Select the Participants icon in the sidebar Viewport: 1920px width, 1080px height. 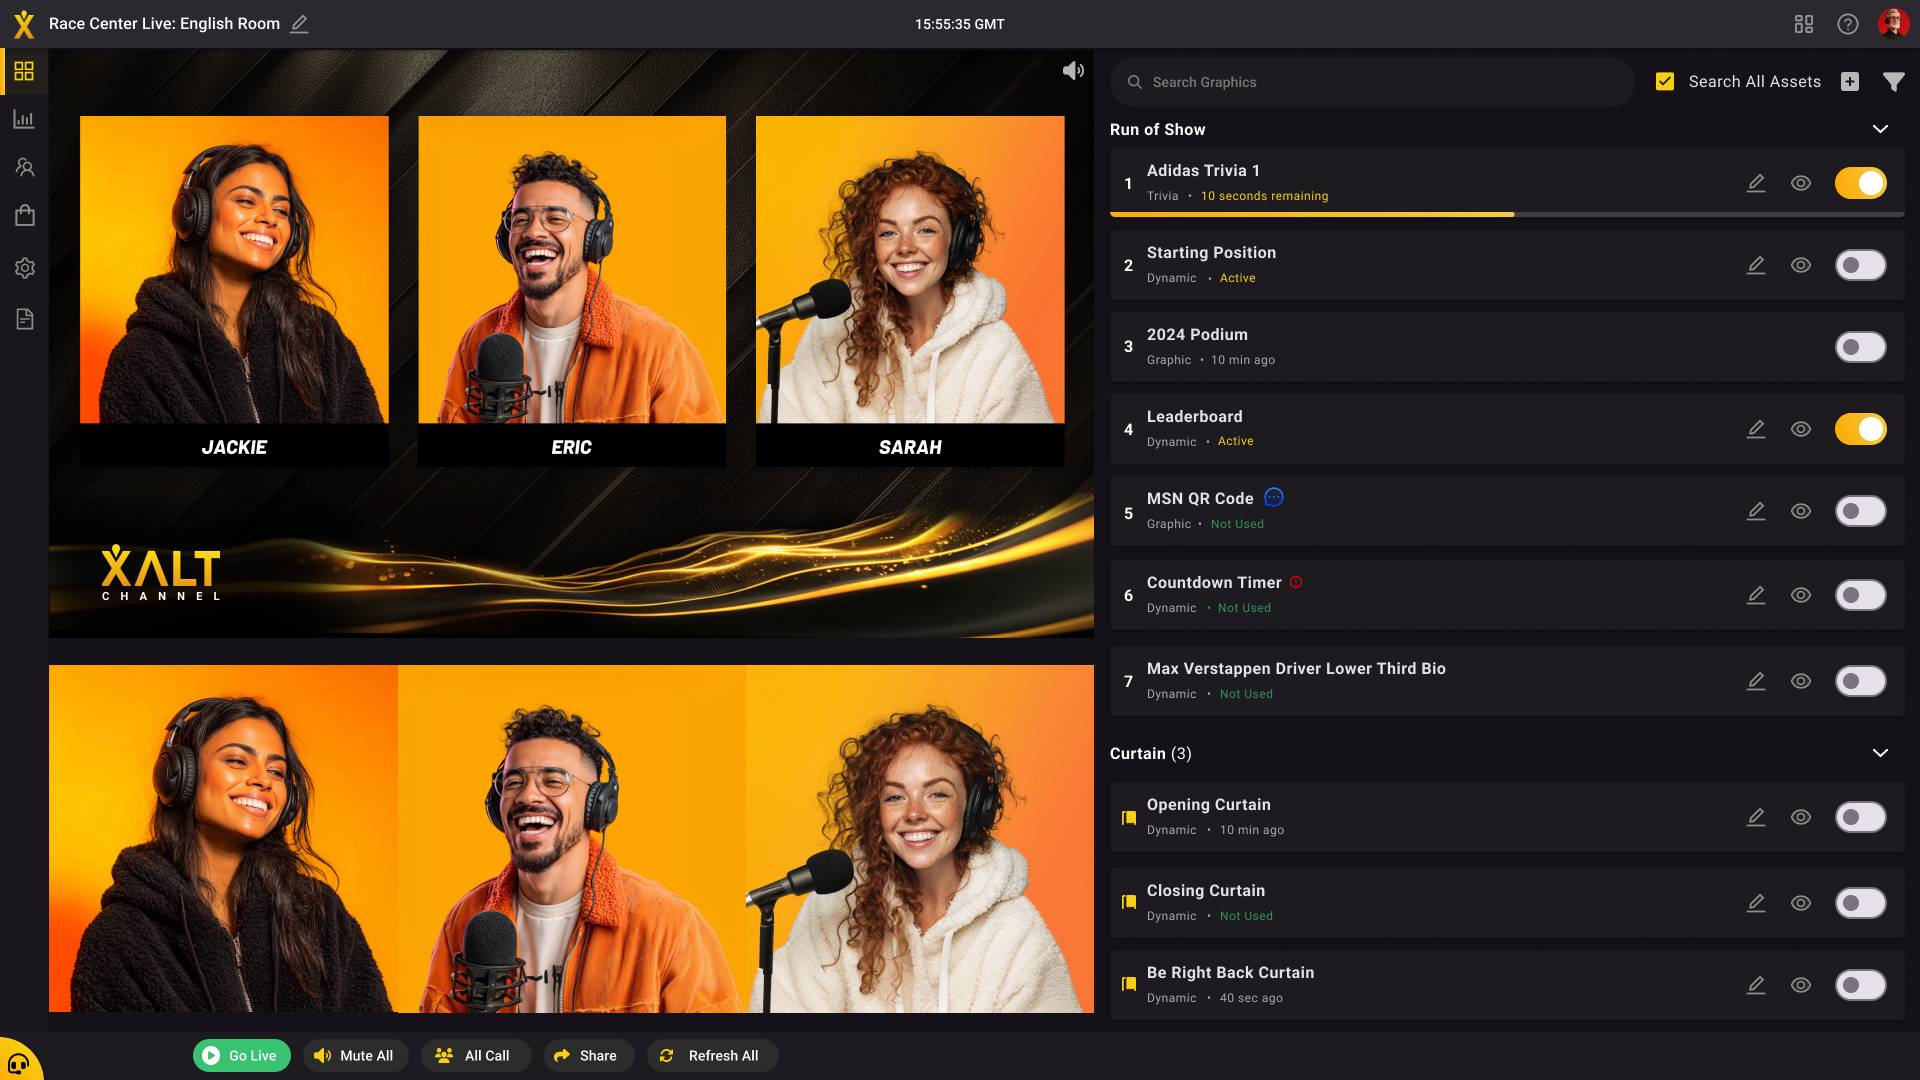tap(24, 167)
